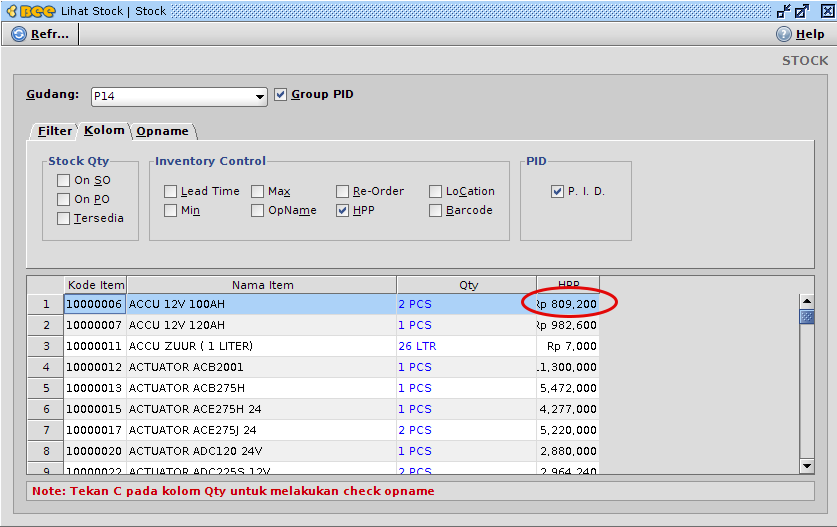The height and width of the screenshot is (527, 837).
Task: Check the Barcode option
Action: 436,210
